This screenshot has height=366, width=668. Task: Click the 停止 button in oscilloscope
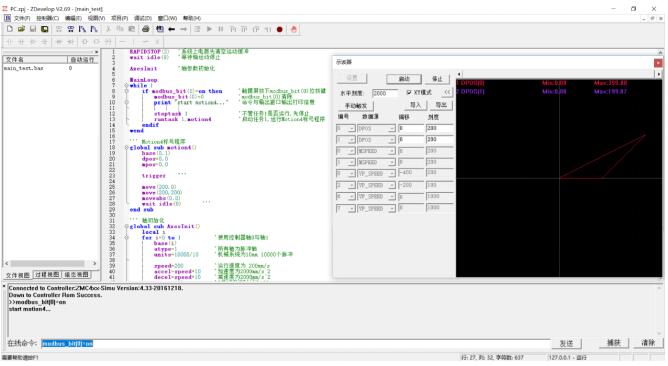(438, 79)
